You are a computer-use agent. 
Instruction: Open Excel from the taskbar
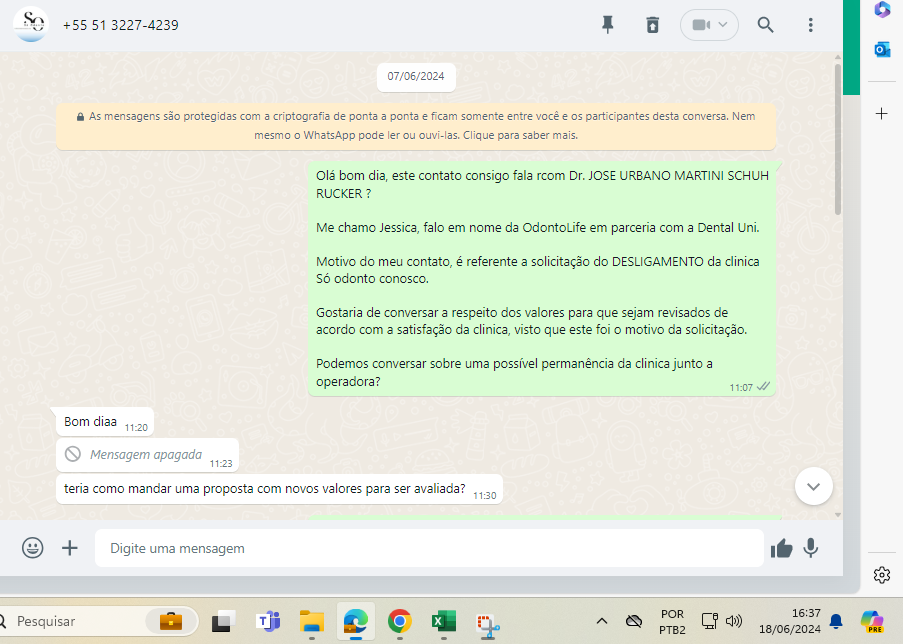tap(443, 622)
